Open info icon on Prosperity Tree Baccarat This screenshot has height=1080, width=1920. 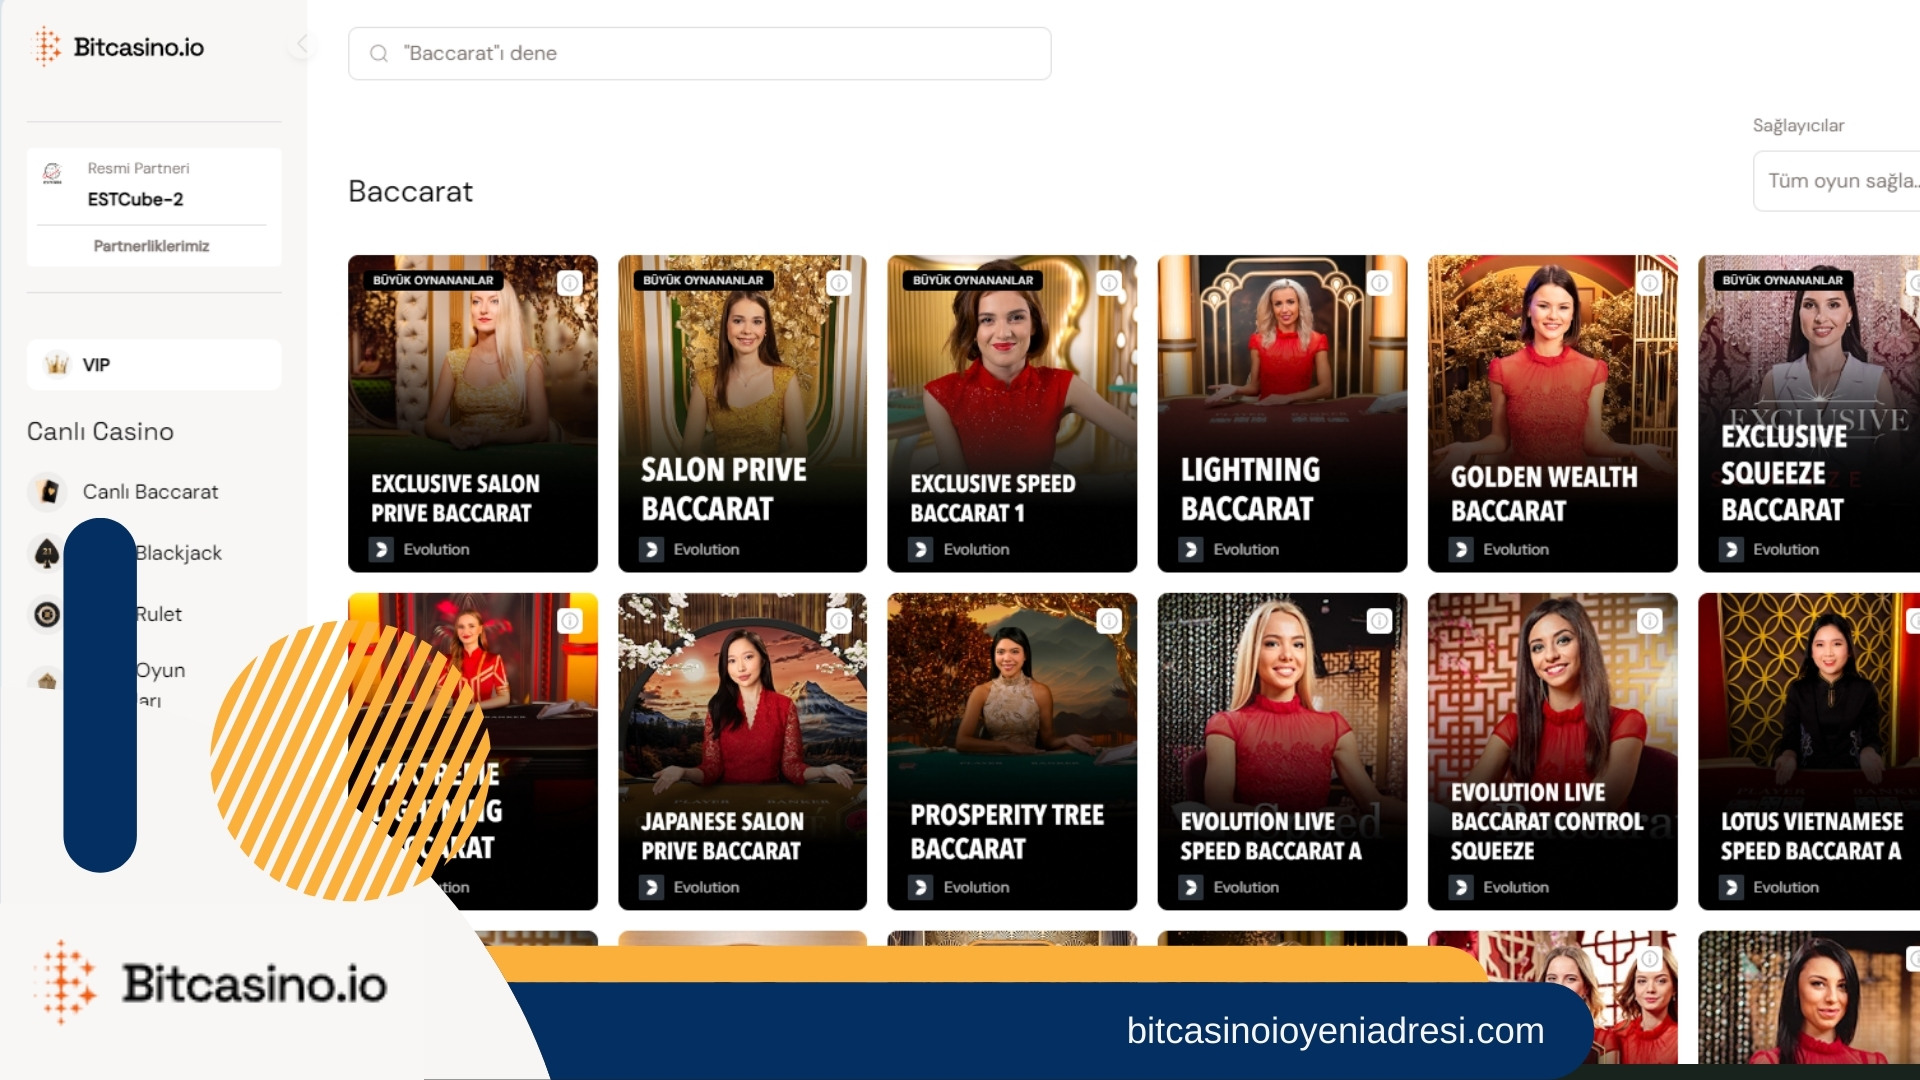pos(1109,621)
